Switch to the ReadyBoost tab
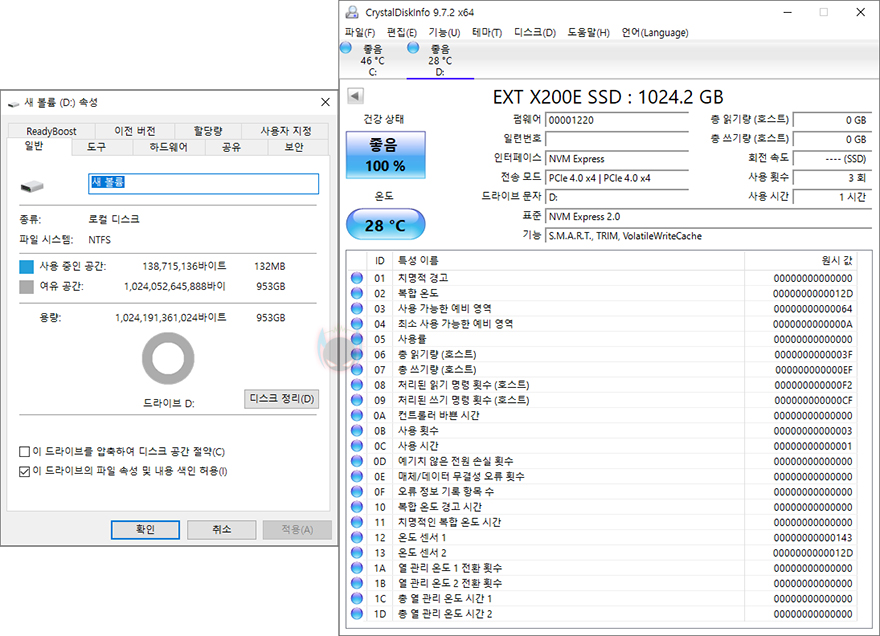Viewport: 880px width, 636px height. coord(51,131)
